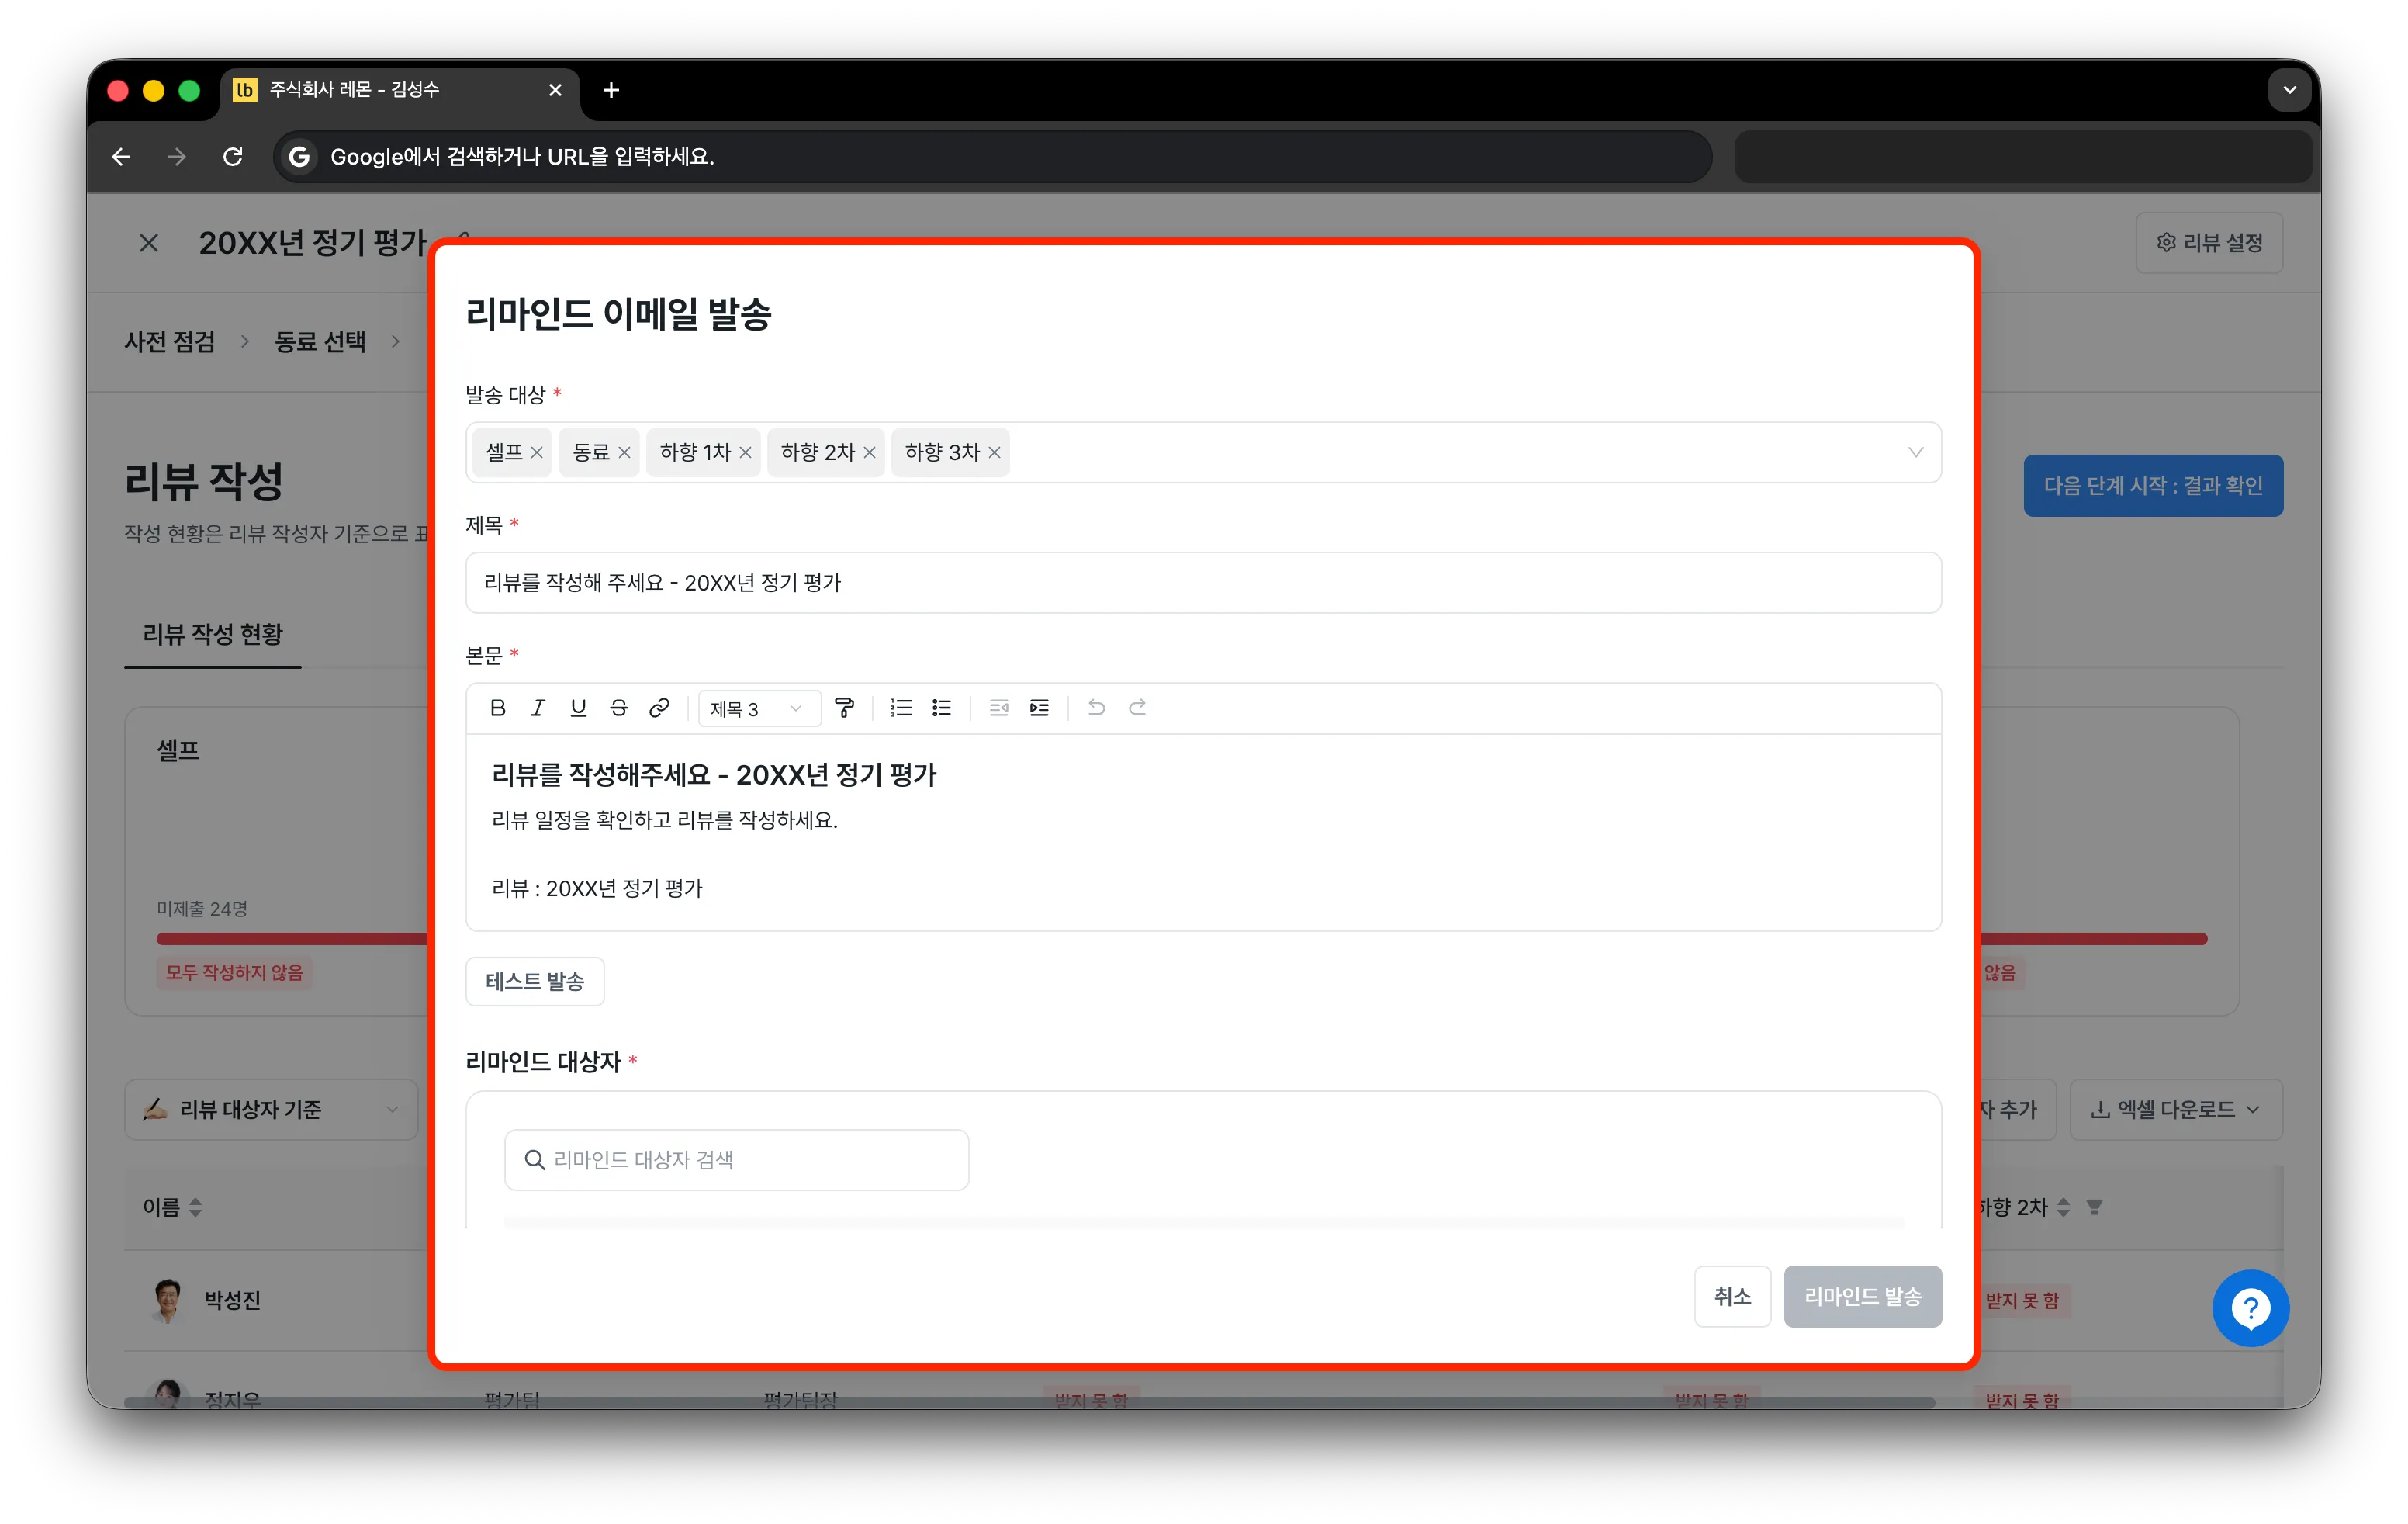Remove the 동료 tag from recipients
2408x1524 pixels.
624,453
